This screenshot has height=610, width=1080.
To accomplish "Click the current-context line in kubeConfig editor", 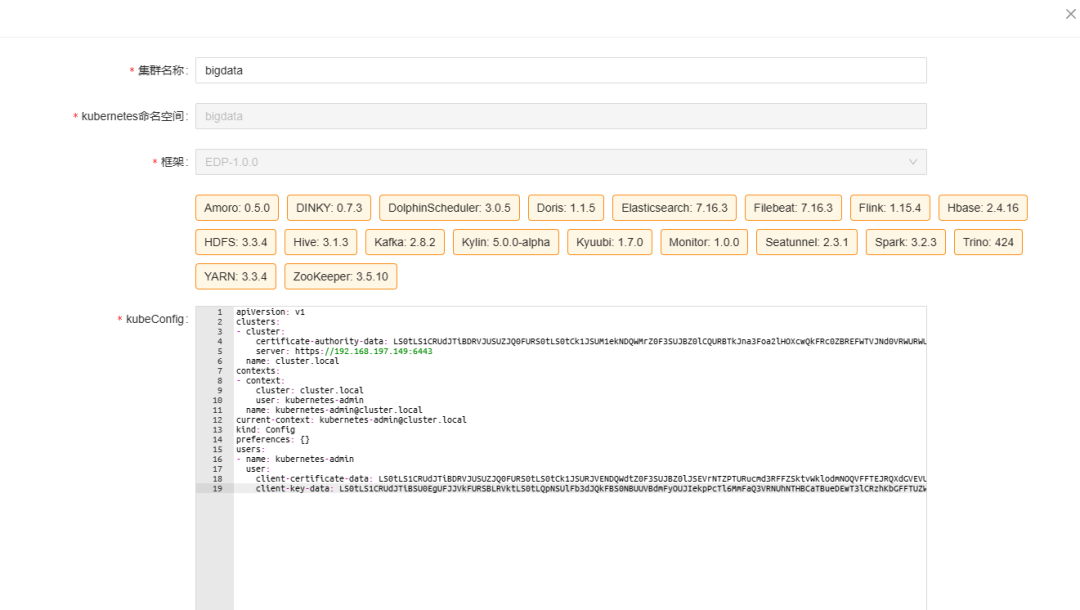I will [x=351, y=420].
